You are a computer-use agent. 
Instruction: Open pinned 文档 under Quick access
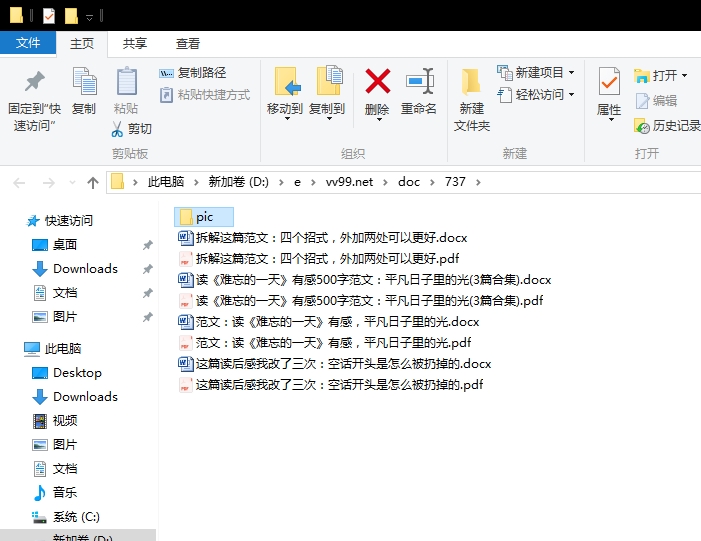pyautogui.click(x=55, y=293)
